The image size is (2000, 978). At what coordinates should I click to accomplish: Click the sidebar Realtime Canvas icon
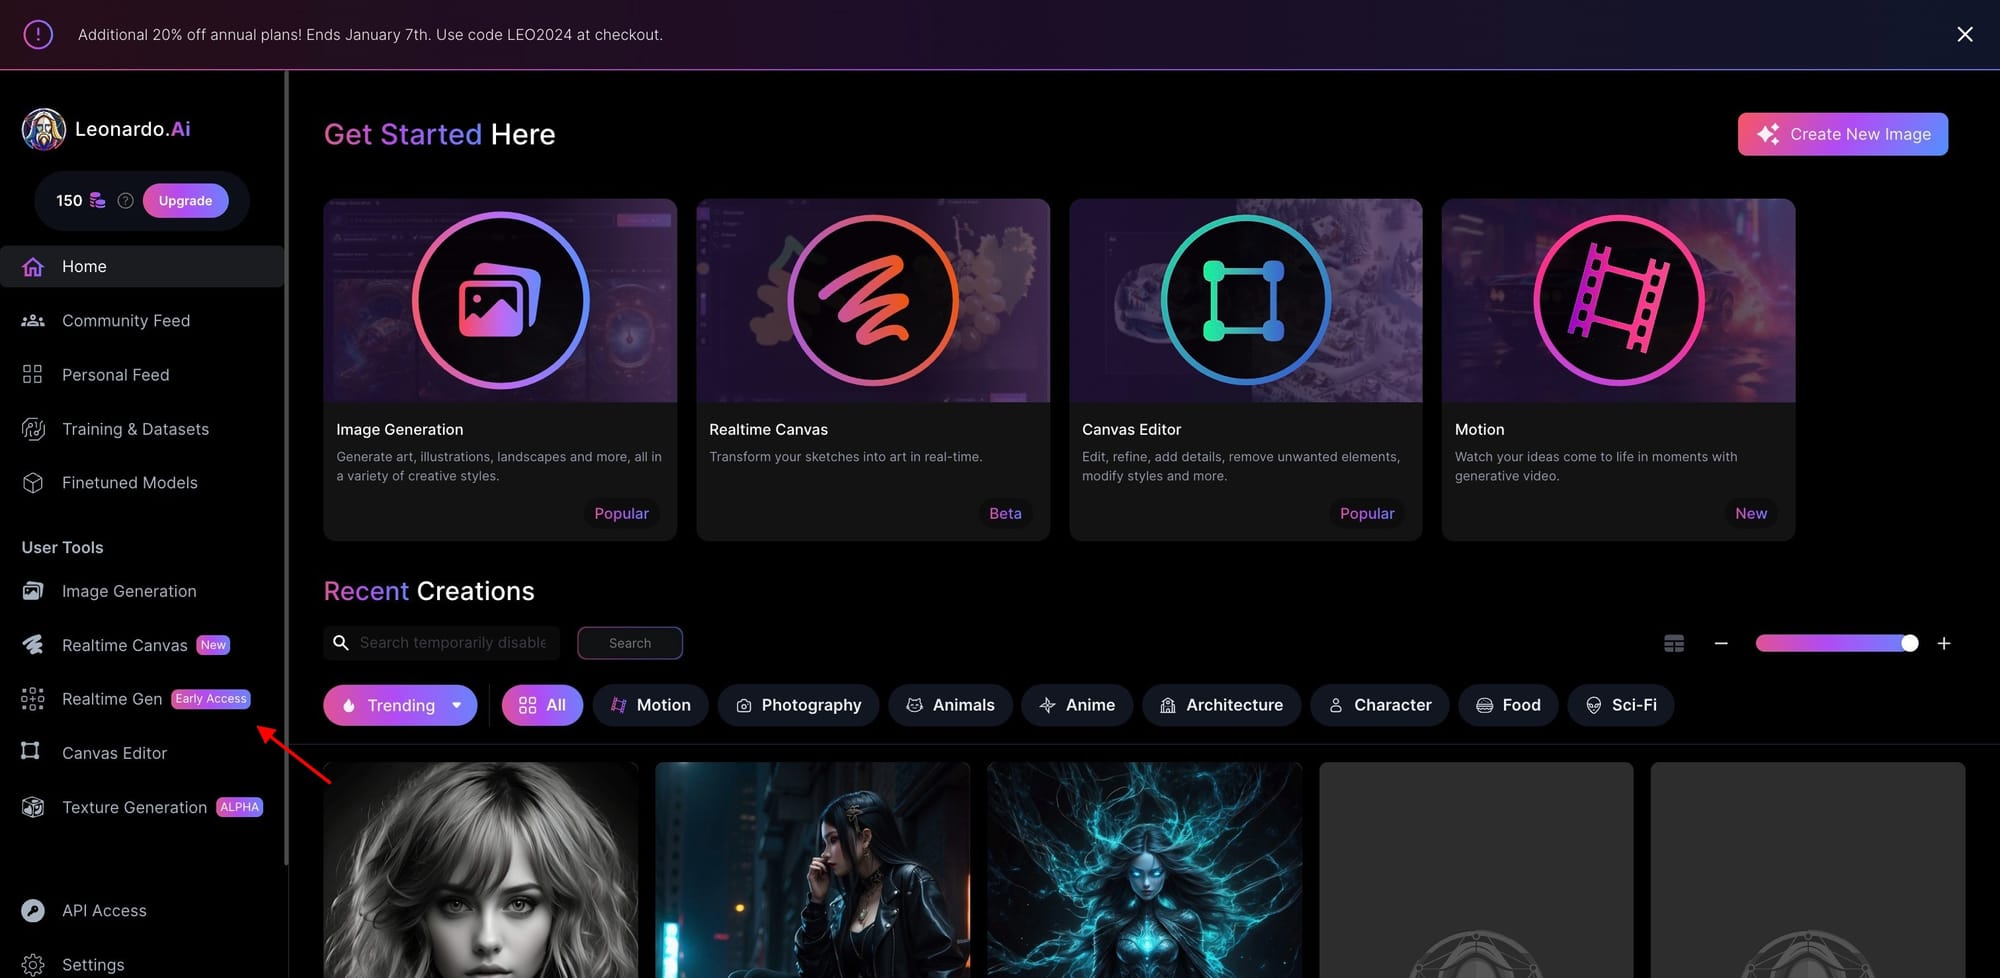pos(33,645)
